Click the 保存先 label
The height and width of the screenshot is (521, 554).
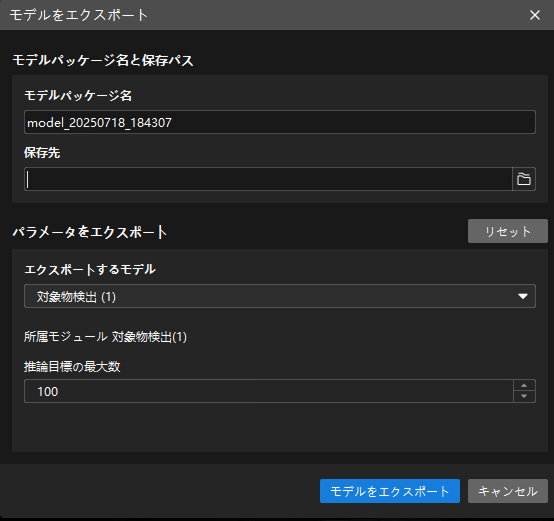coord(42,153)
